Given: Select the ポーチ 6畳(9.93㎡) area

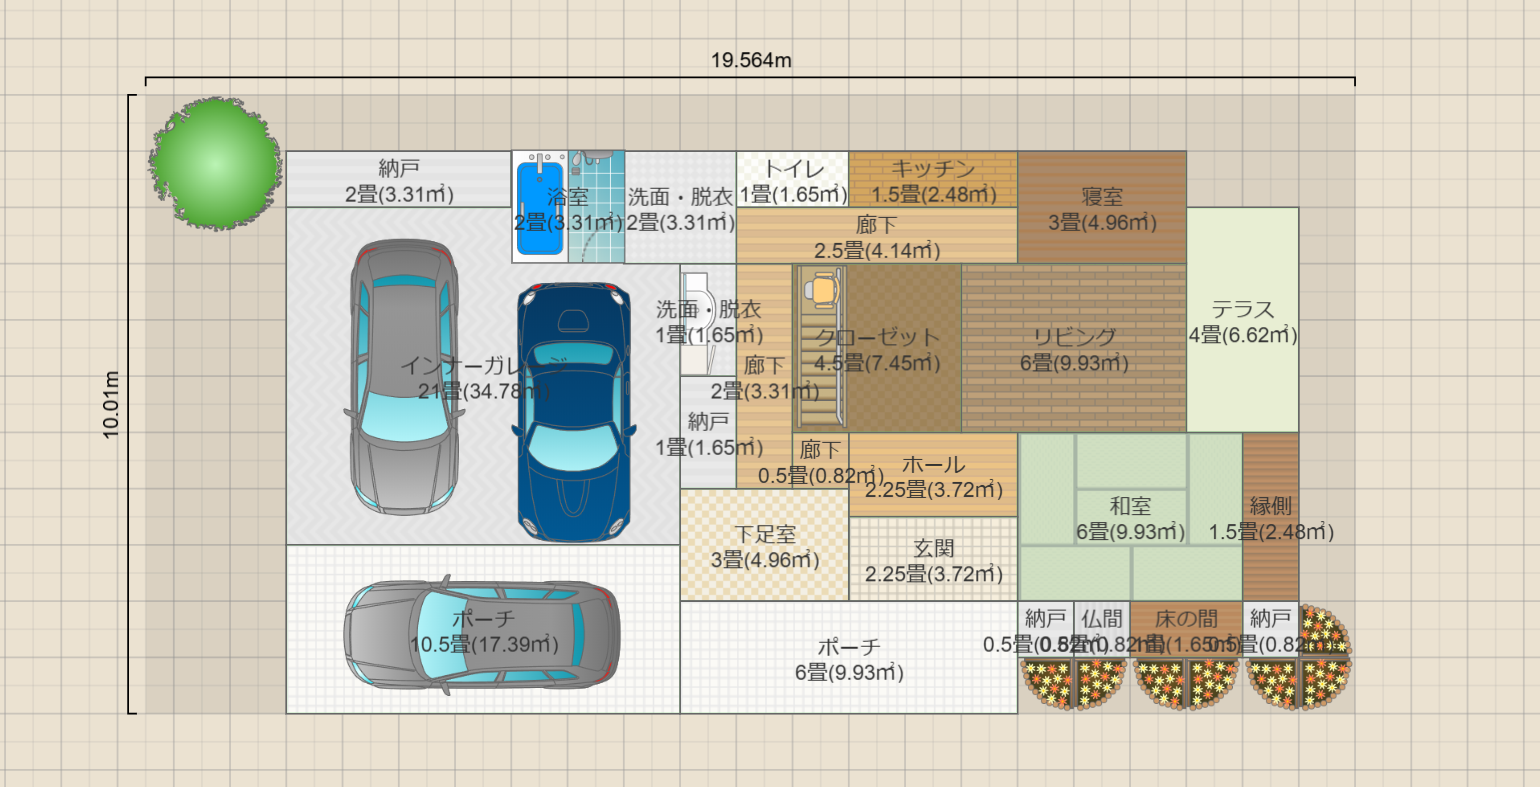Looking at the screenshot, I should [x=849, y=657].
